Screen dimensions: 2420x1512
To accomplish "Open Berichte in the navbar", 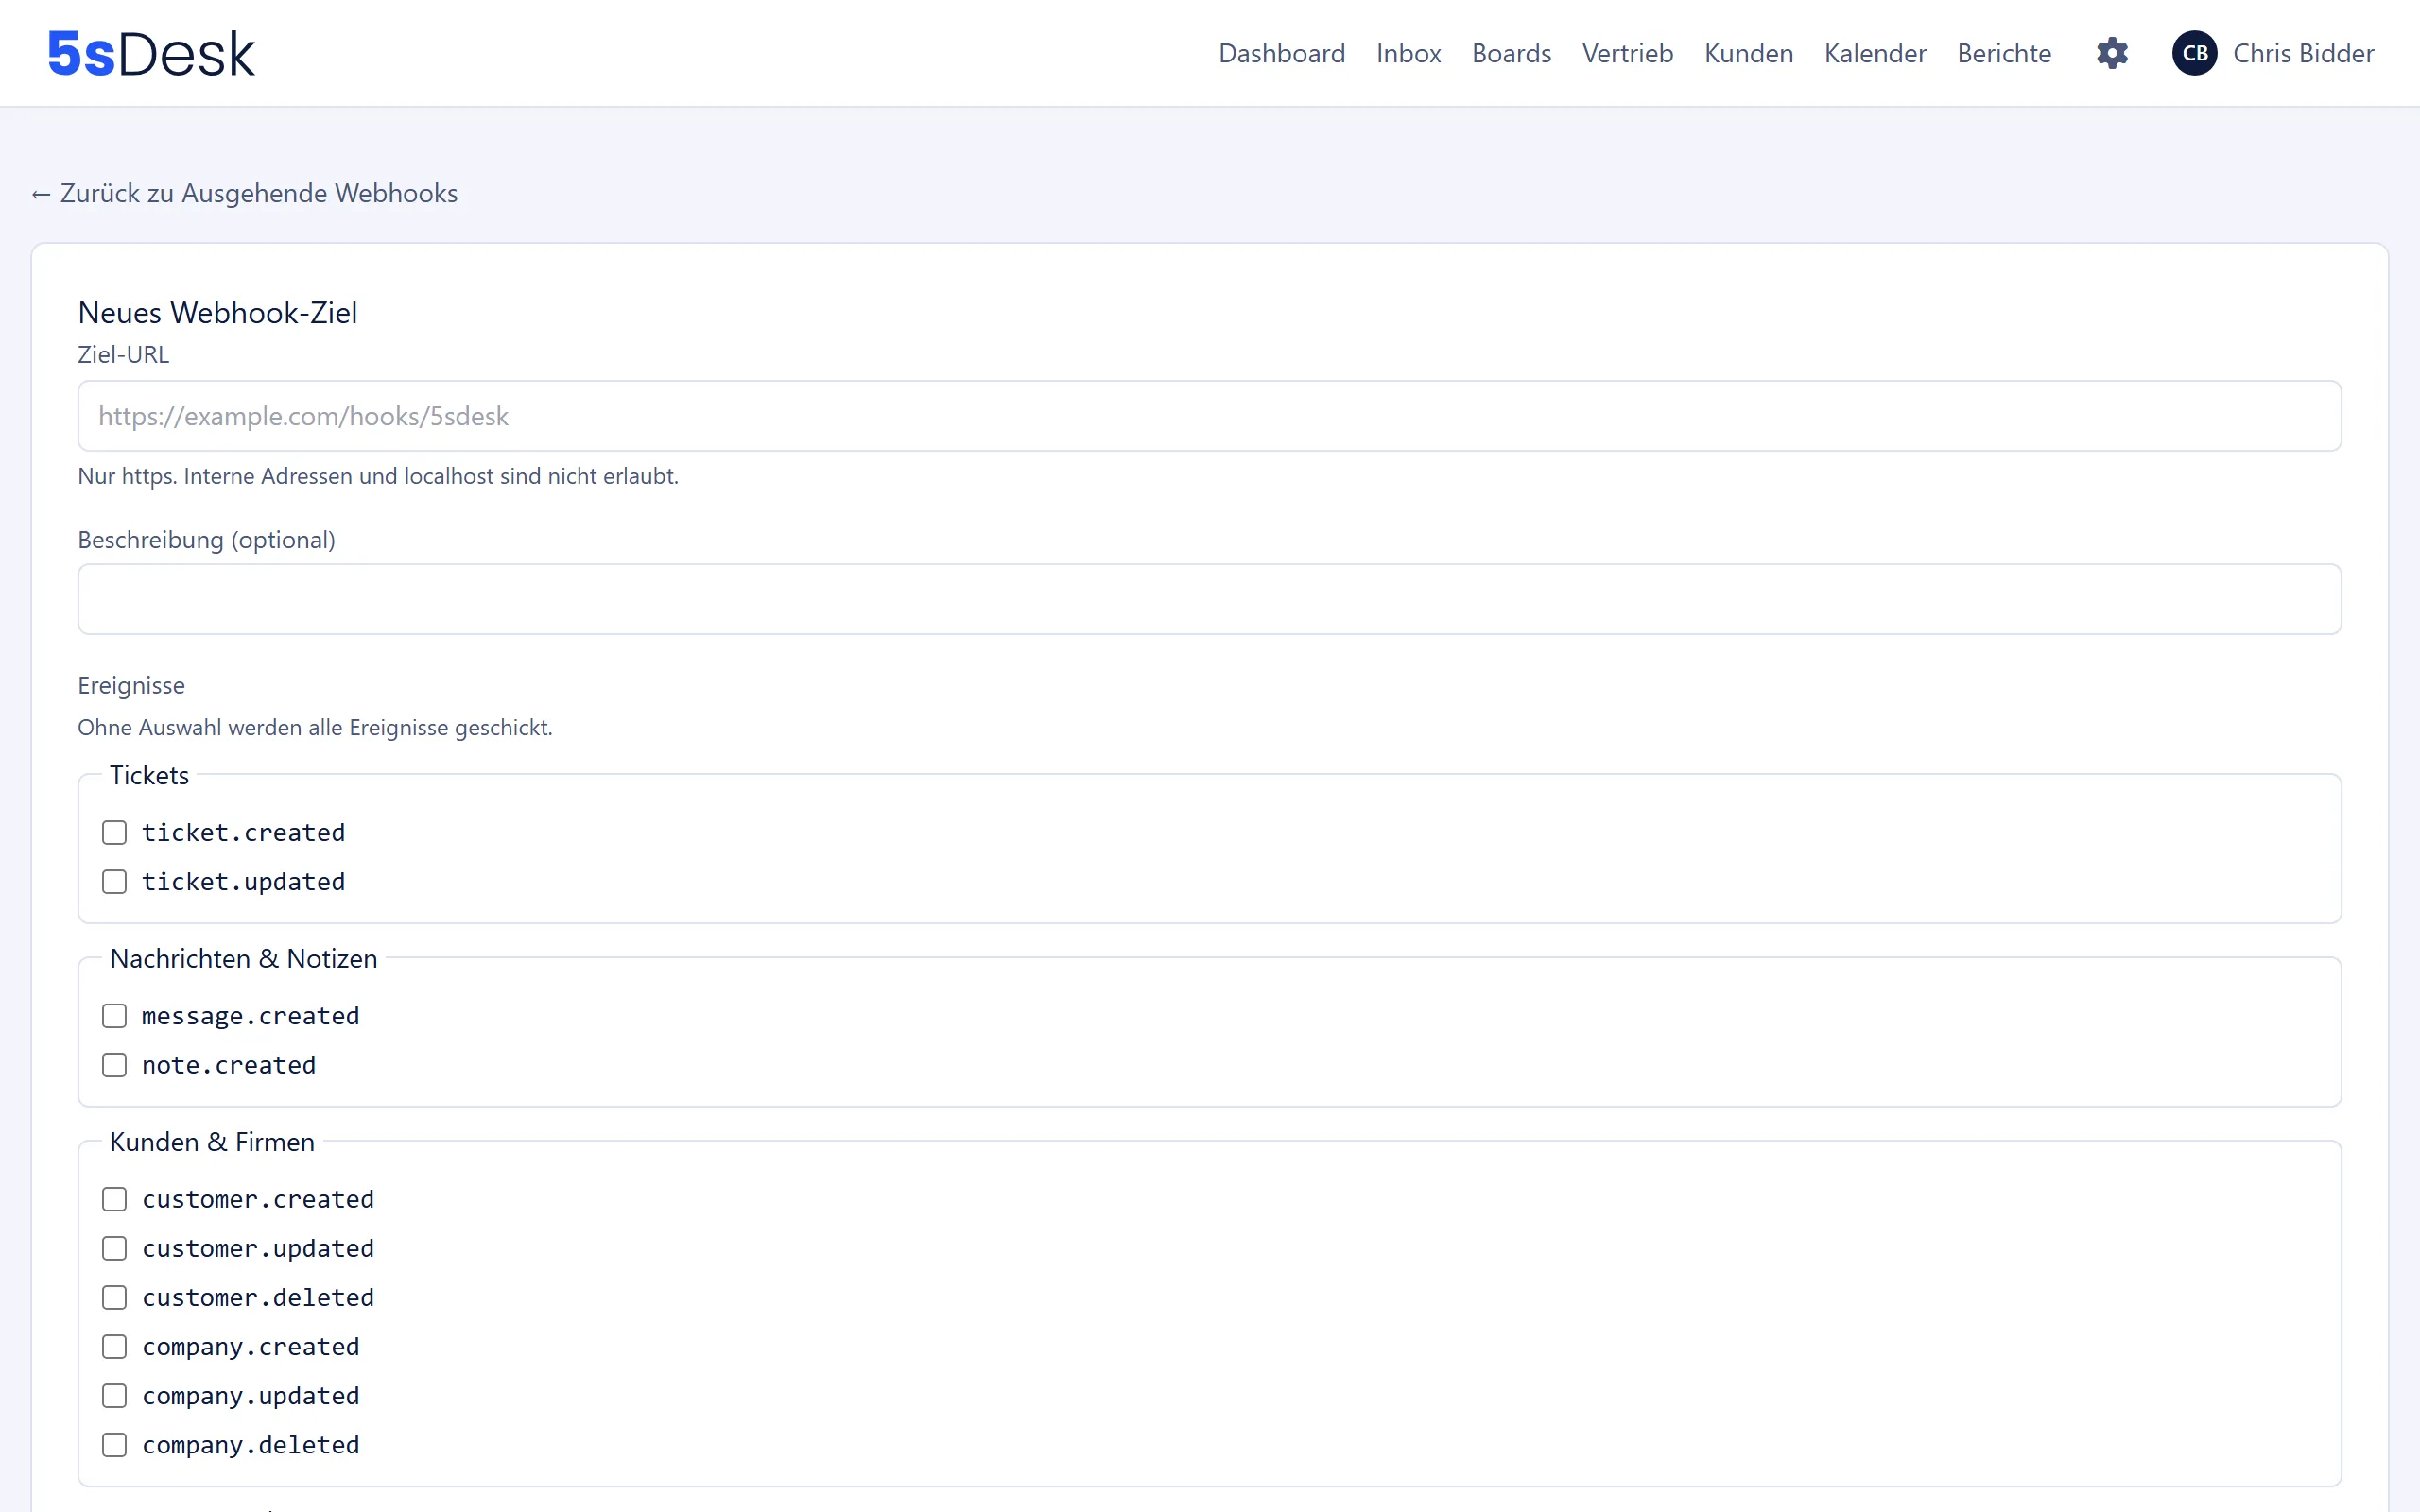I will (2004, 53).
